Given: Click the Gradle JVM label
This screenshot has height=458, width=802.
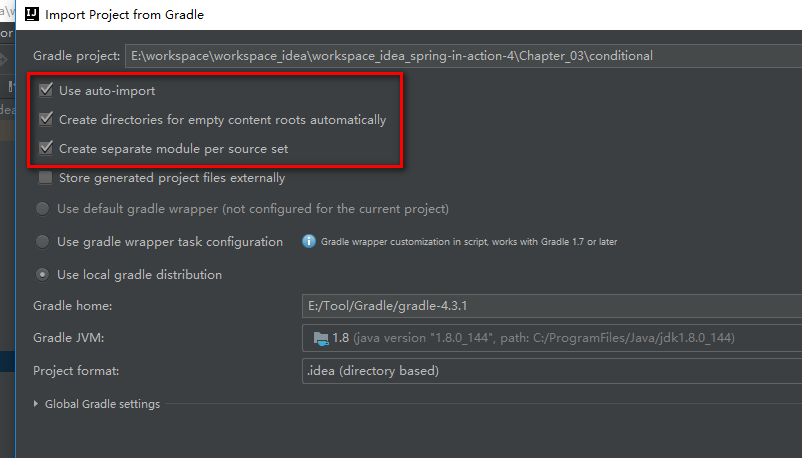Looking at the screenshot, I should click(69, 338).
